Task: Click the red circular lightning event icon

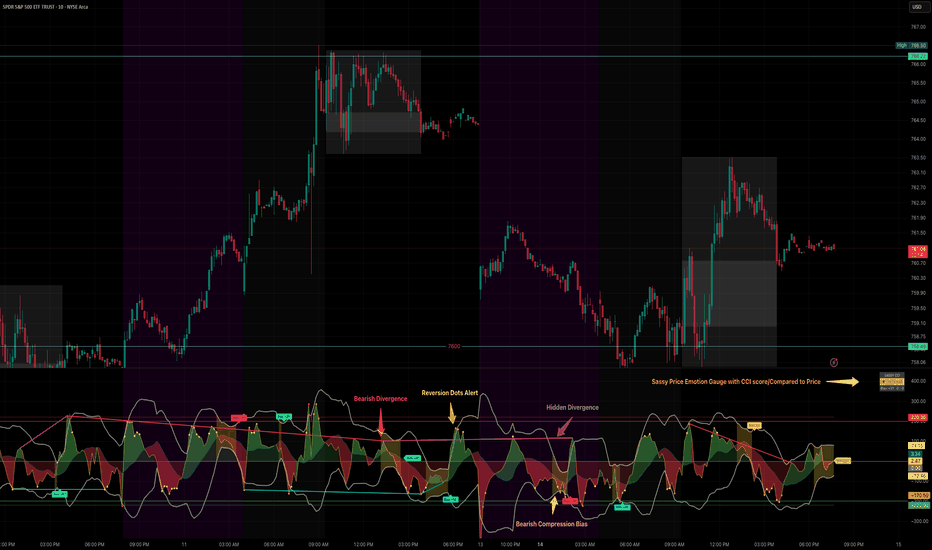Action: (834, 362)
